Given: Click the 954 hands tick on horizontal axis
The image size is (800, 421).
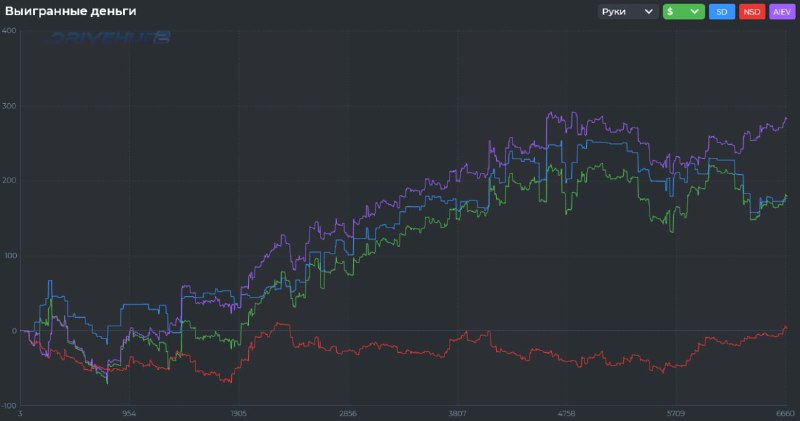Looking at the screenshot, I should pos(129,413).
